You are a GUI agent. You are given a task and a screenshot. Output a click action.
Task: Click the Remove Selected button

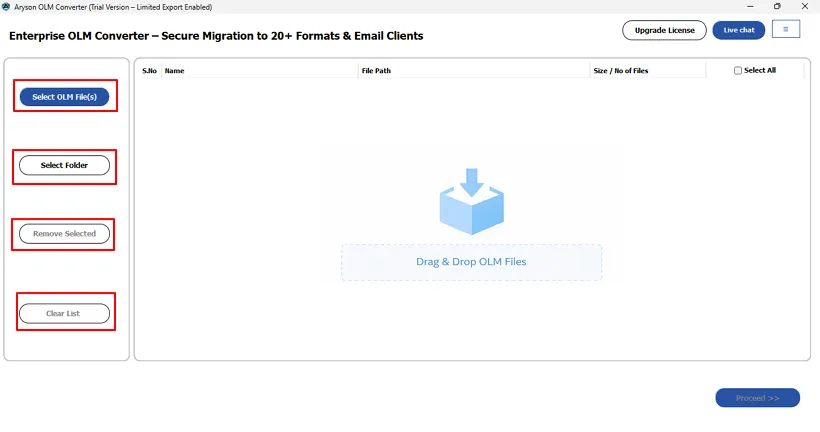64,234
